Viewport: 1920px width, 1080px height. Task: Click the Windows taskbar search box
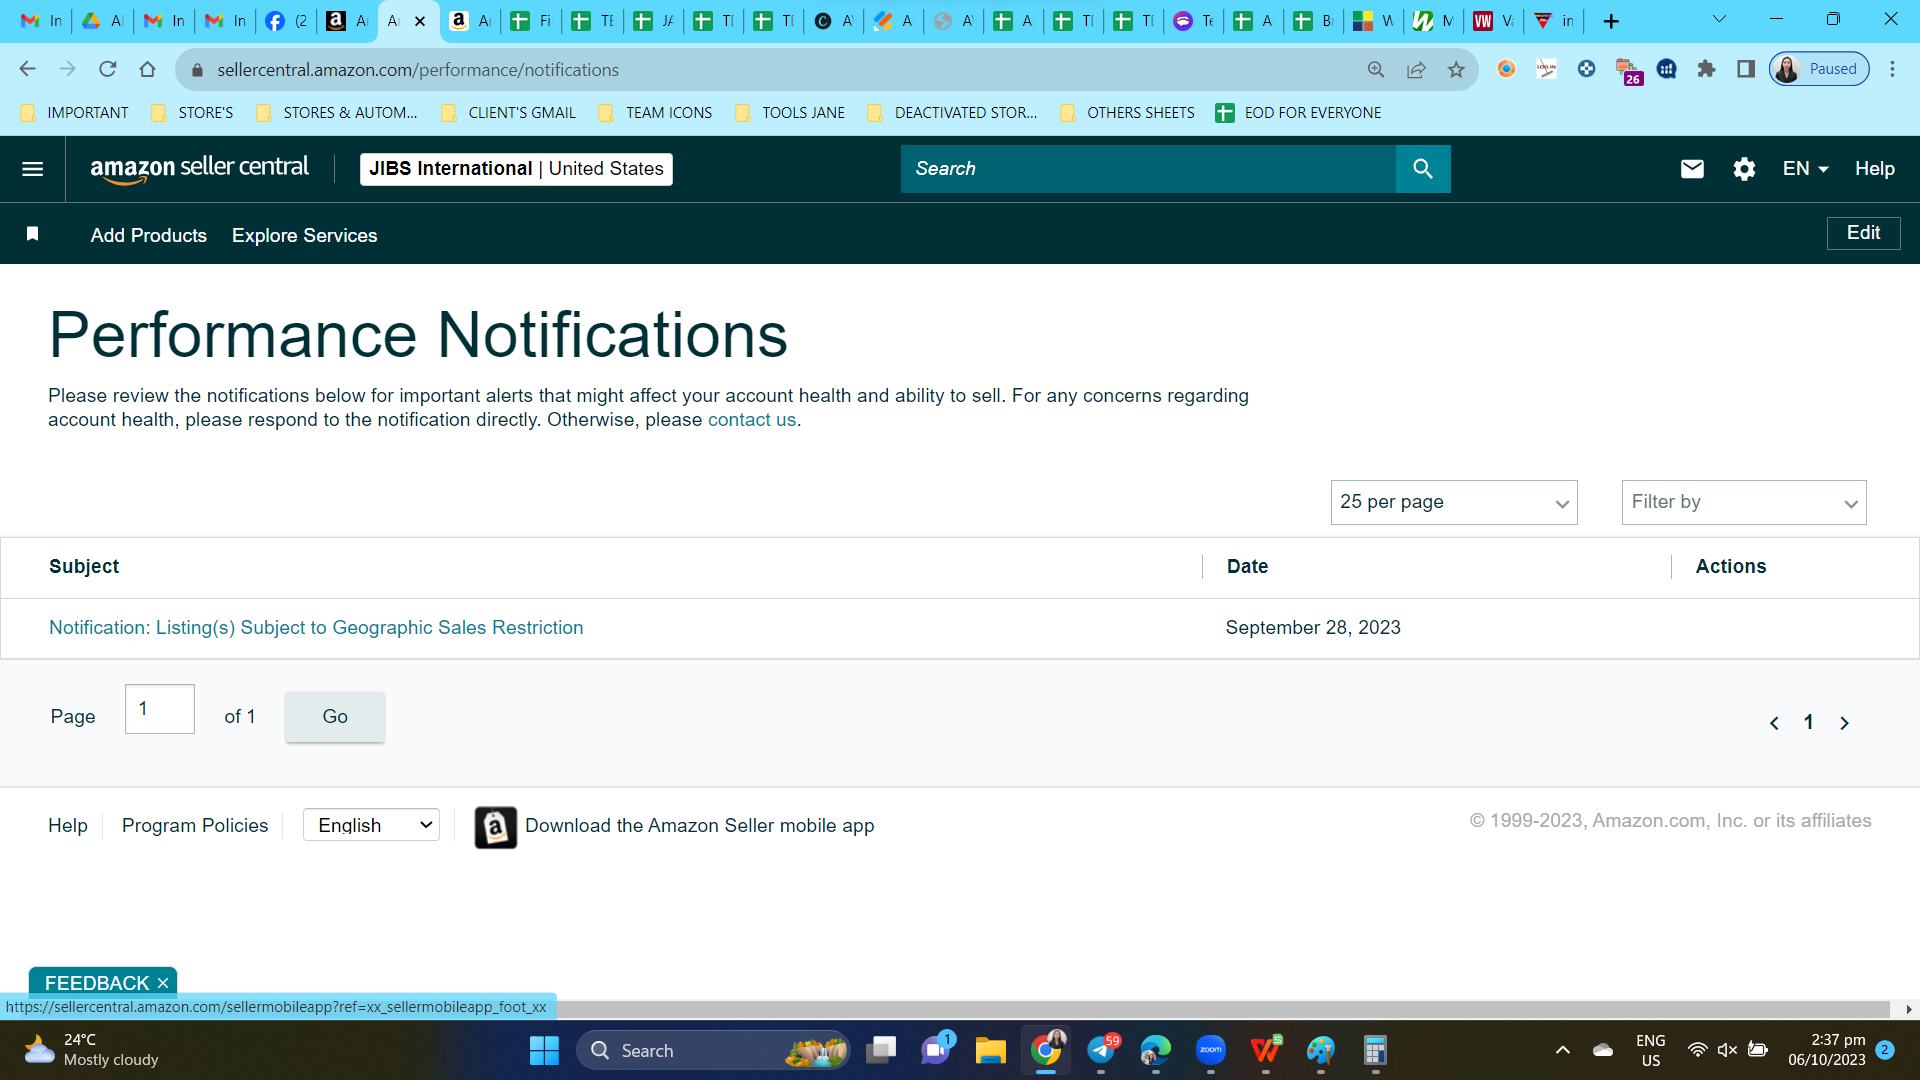coord(713,1051)
